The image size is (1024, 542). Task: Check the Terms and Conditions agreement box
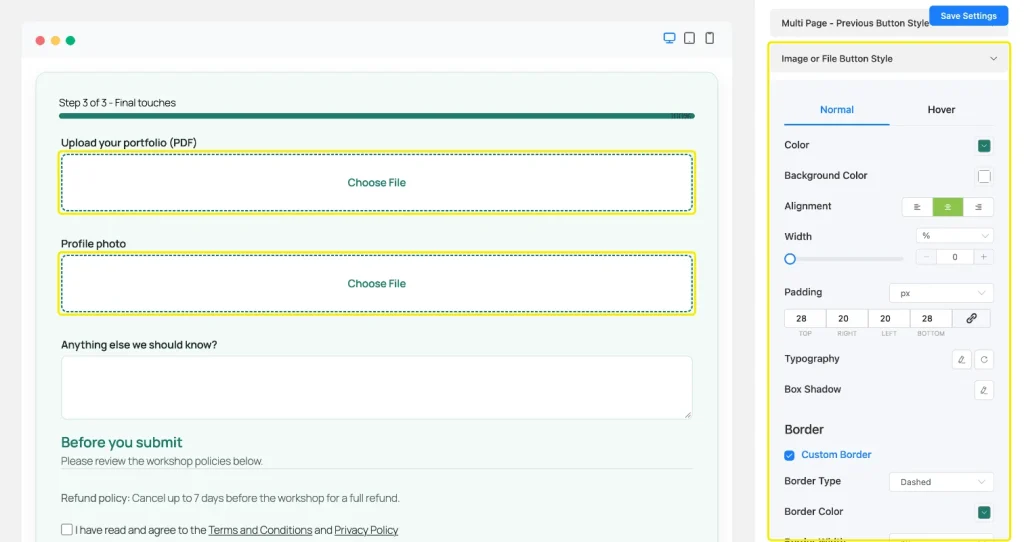click(x=67, y=530)
